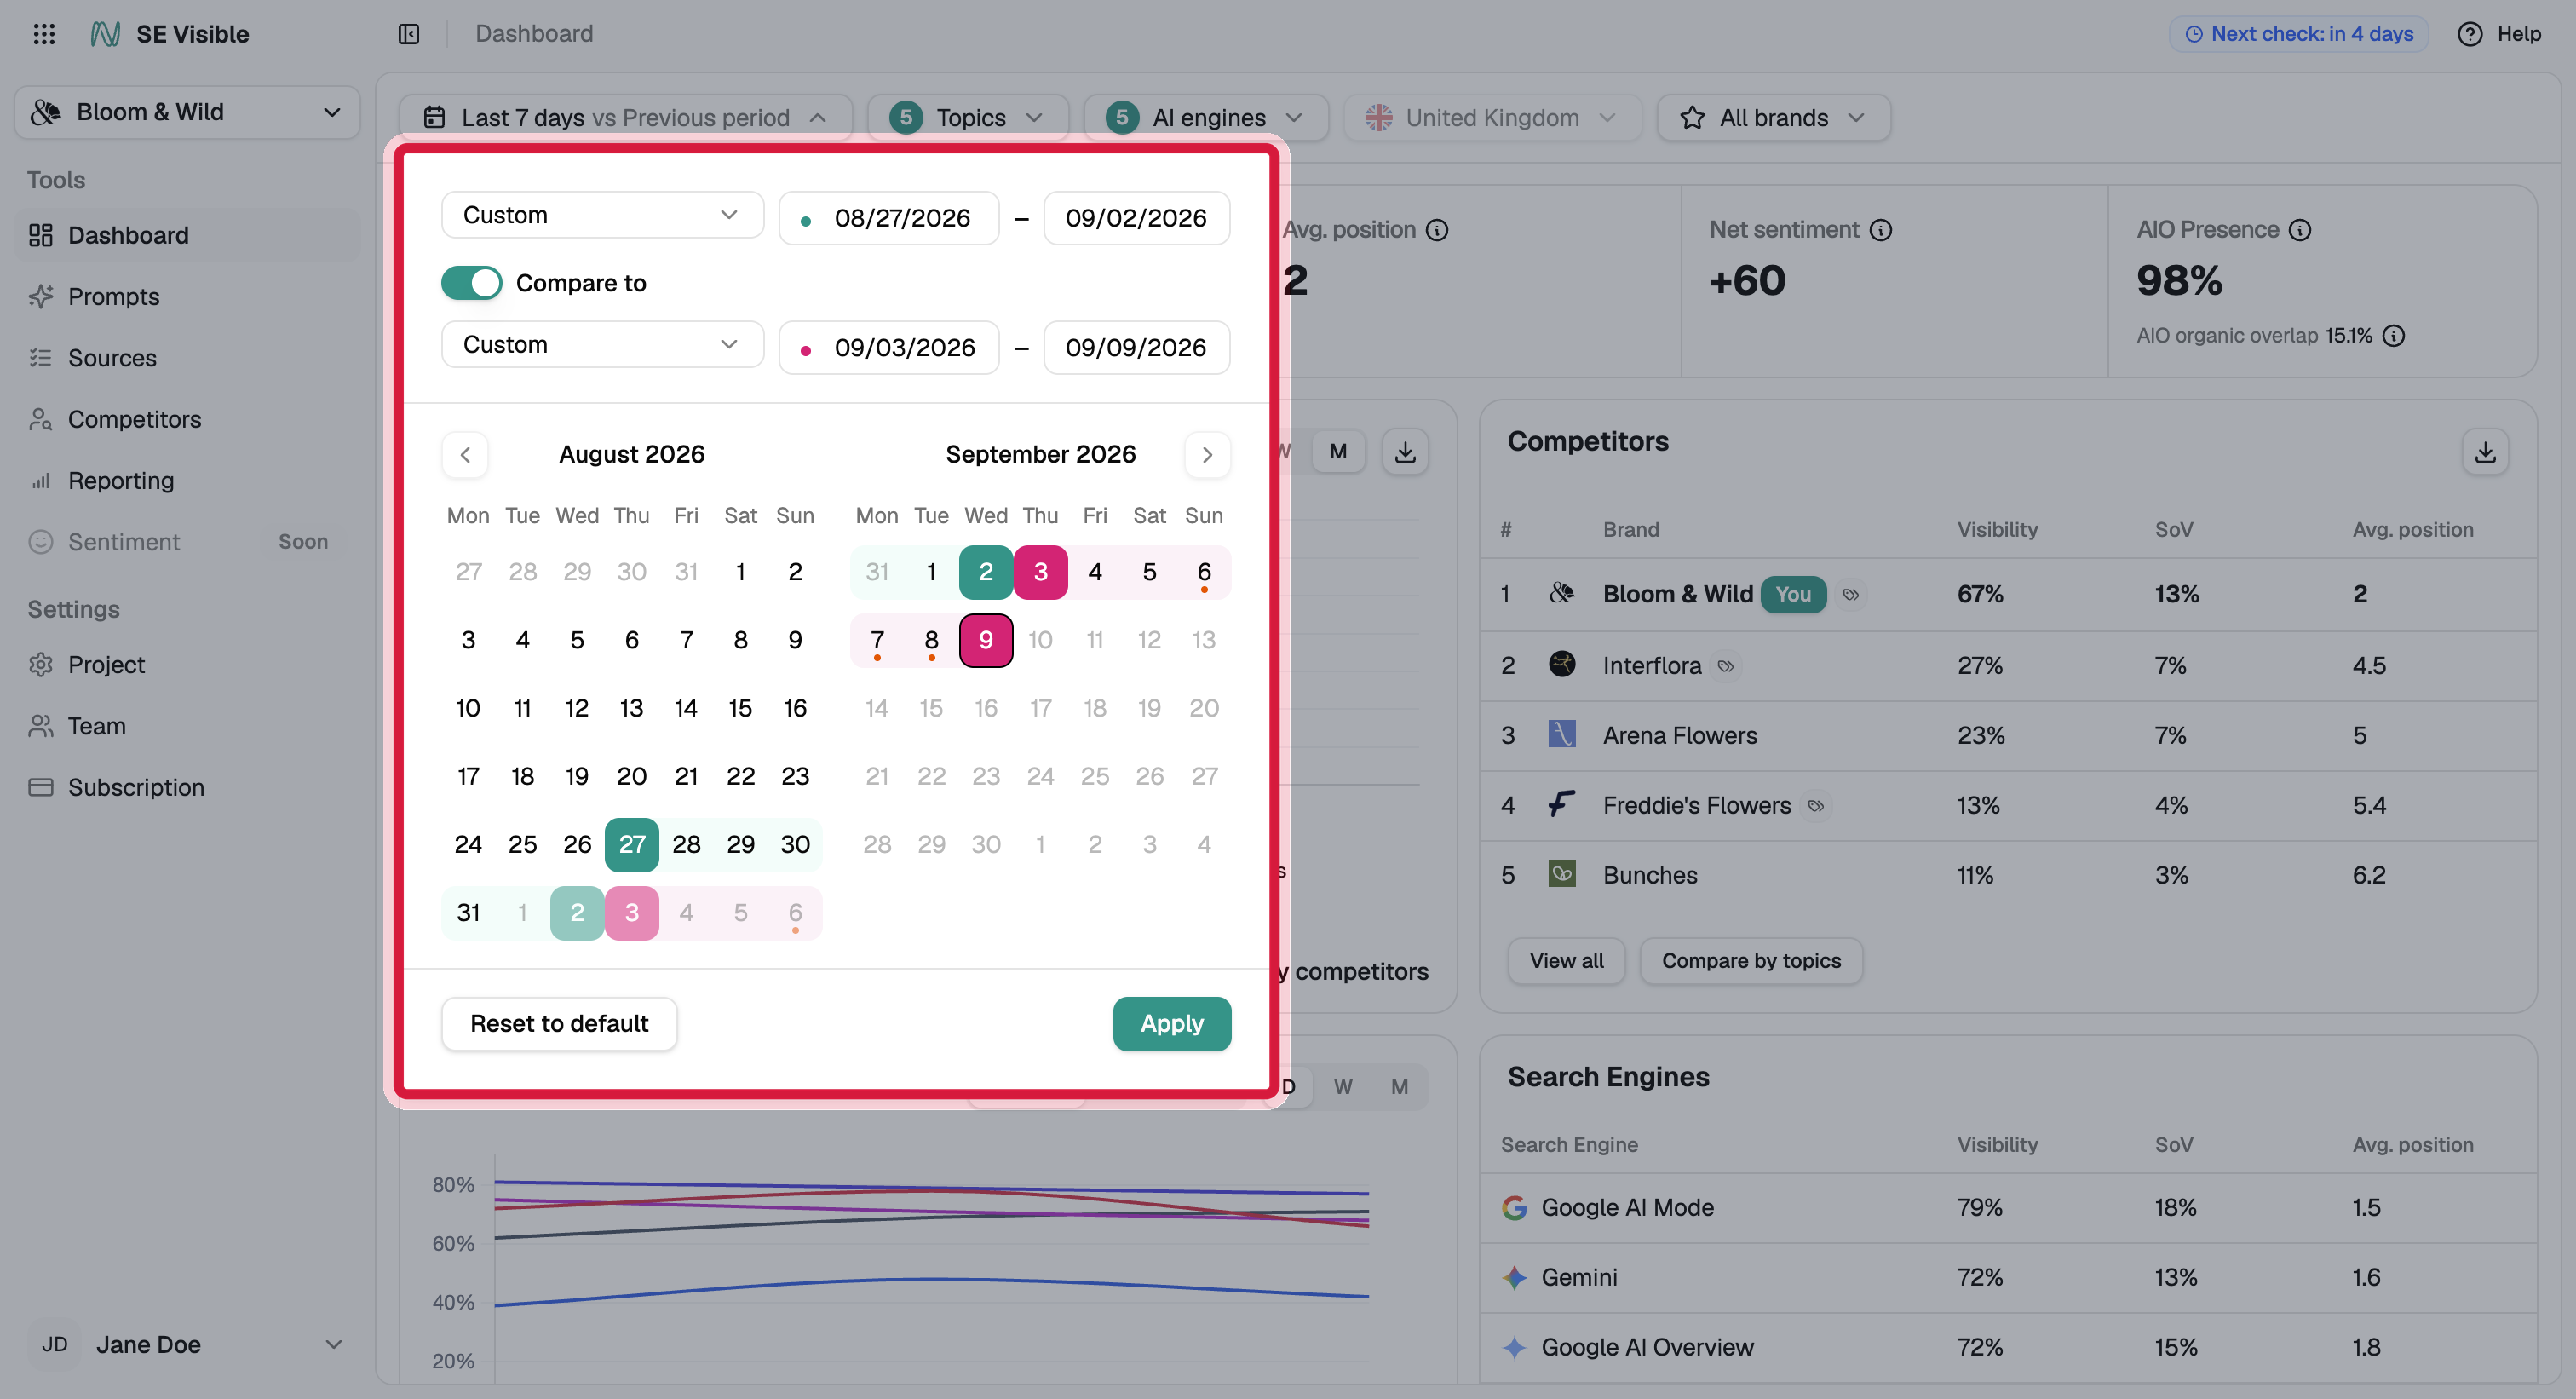2576x1399 pixels.
Task: Click the Bunches brand logo
Action: [1562, 874]
